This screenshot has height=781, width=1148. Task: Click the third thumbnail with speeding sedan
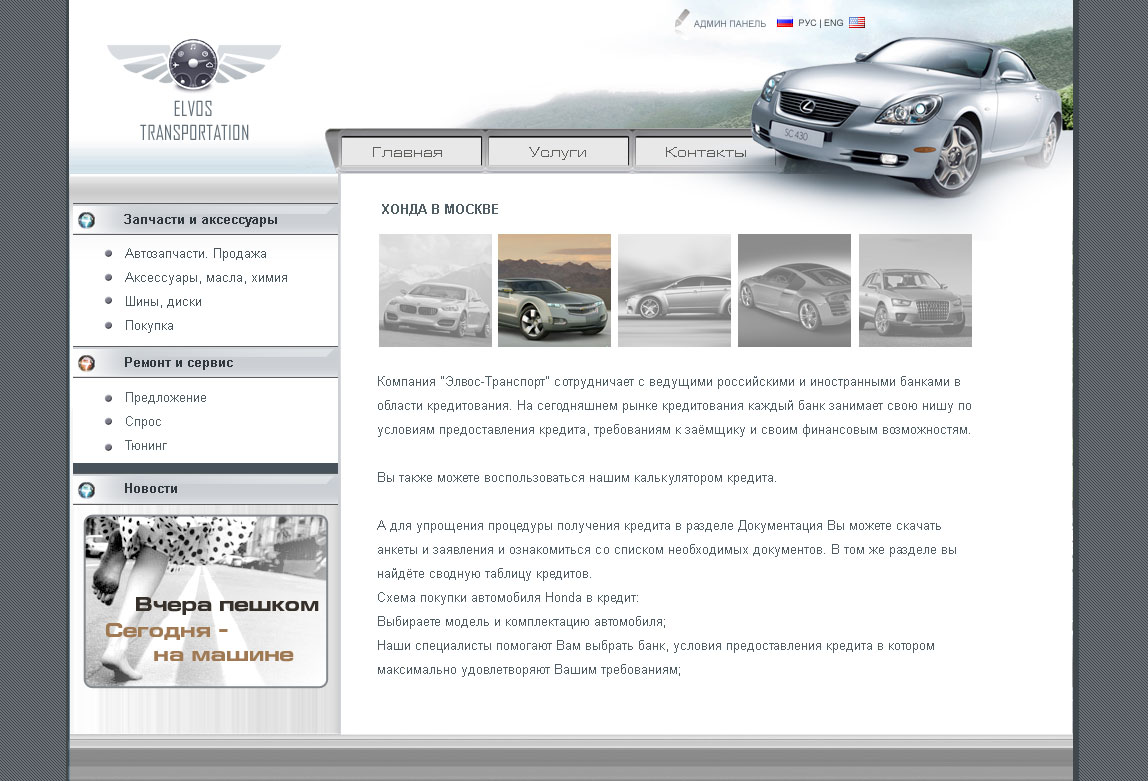[x=674, y=291]
